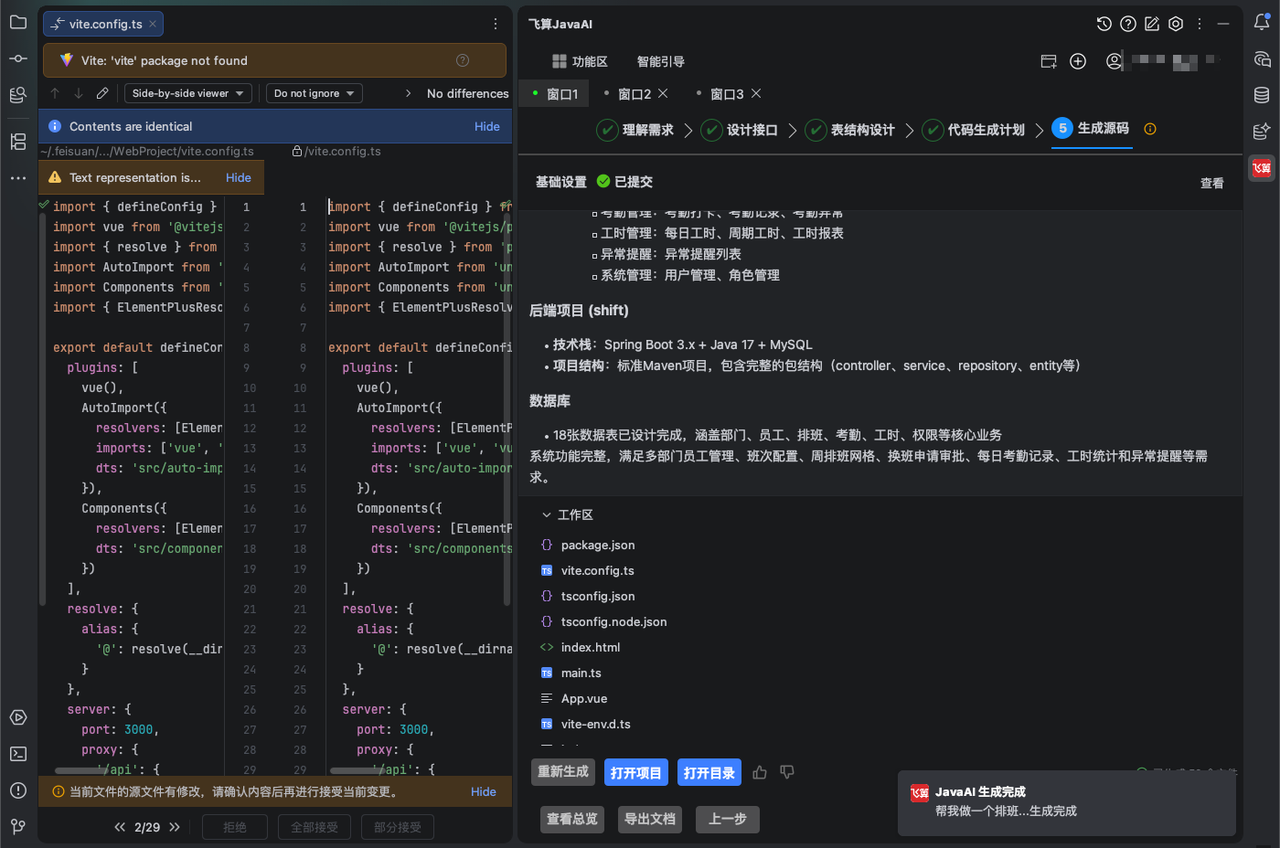This screenshot has width=1280, height=848.
Task: Open JavaAI settings hexagon icon
Action: click(1176, 24)
